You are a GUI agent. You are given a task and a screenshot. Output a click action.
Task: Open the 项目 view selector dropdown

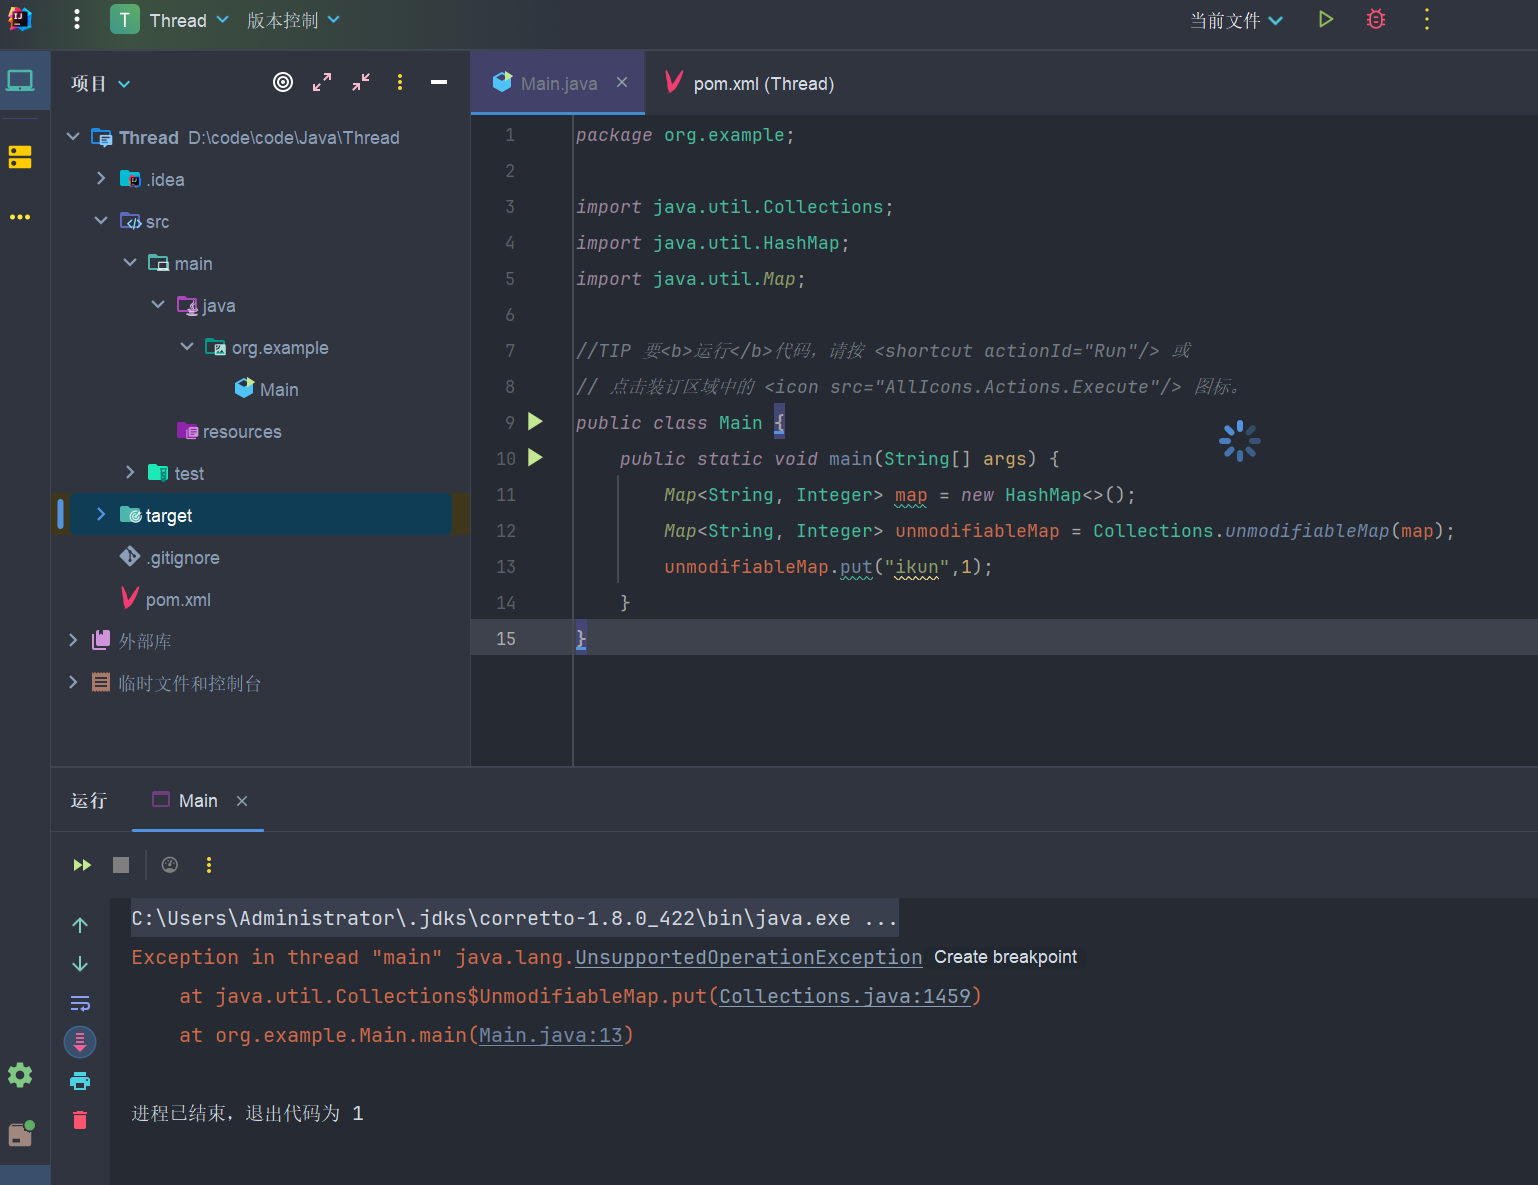pos(100,84)
